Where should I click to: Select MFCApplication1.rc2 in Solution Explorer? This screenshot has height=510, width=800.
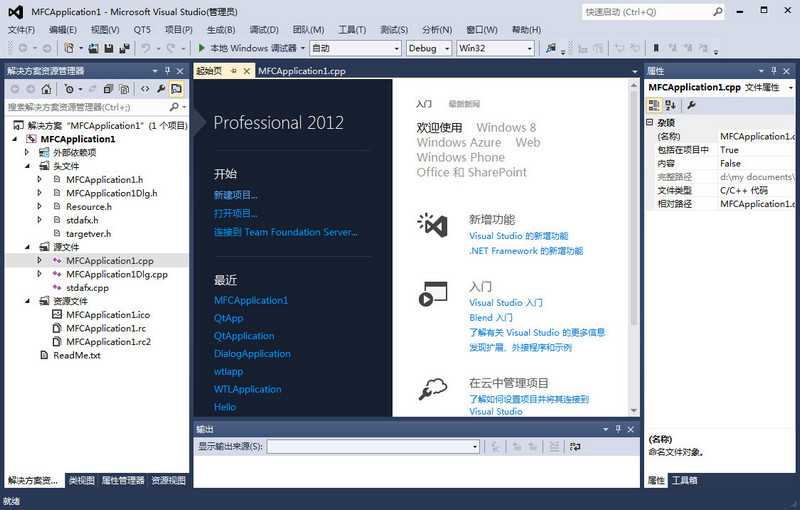[x=108, y=342]
